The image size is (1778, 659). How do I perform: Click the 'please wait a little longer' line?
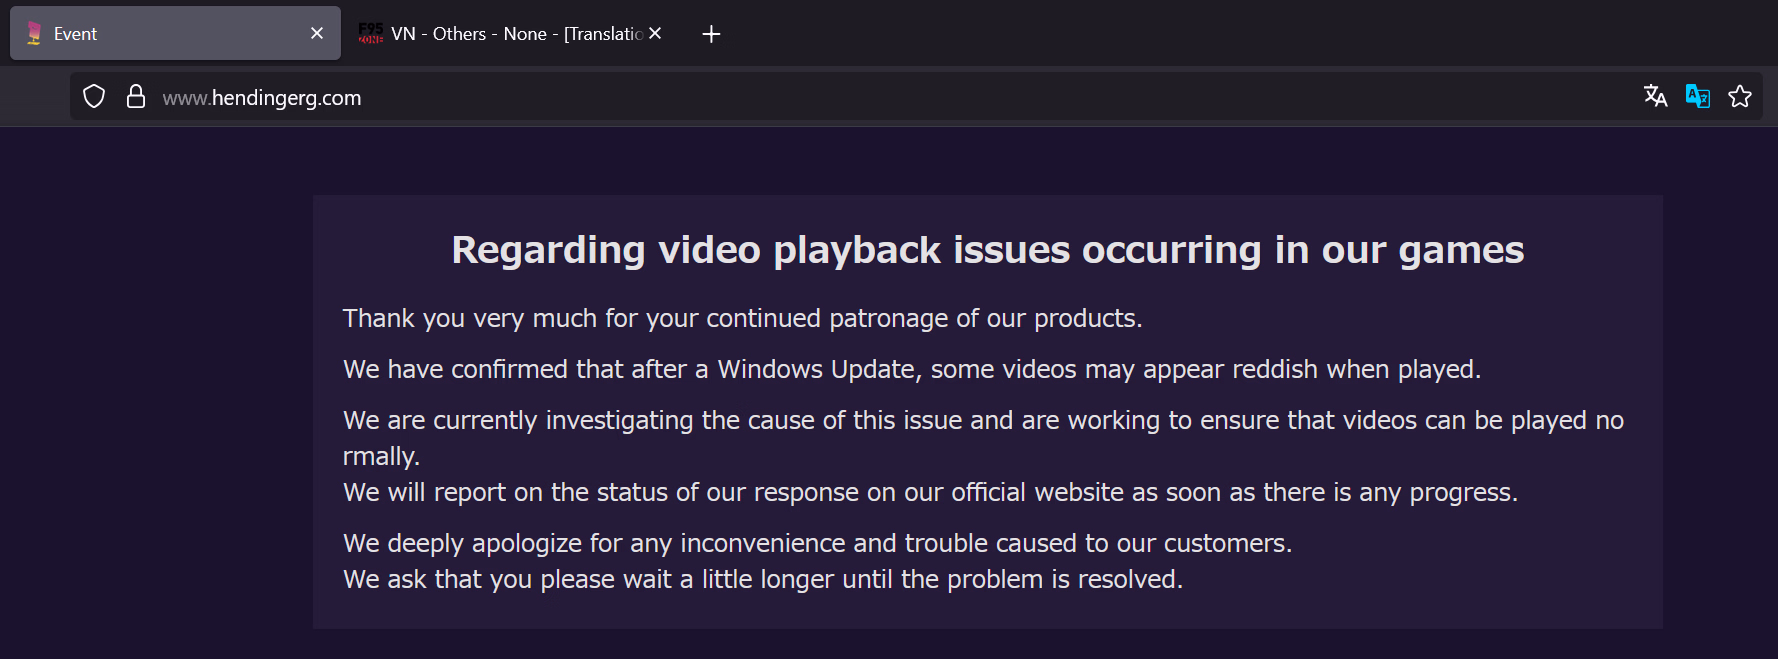[x=762, y=580]
